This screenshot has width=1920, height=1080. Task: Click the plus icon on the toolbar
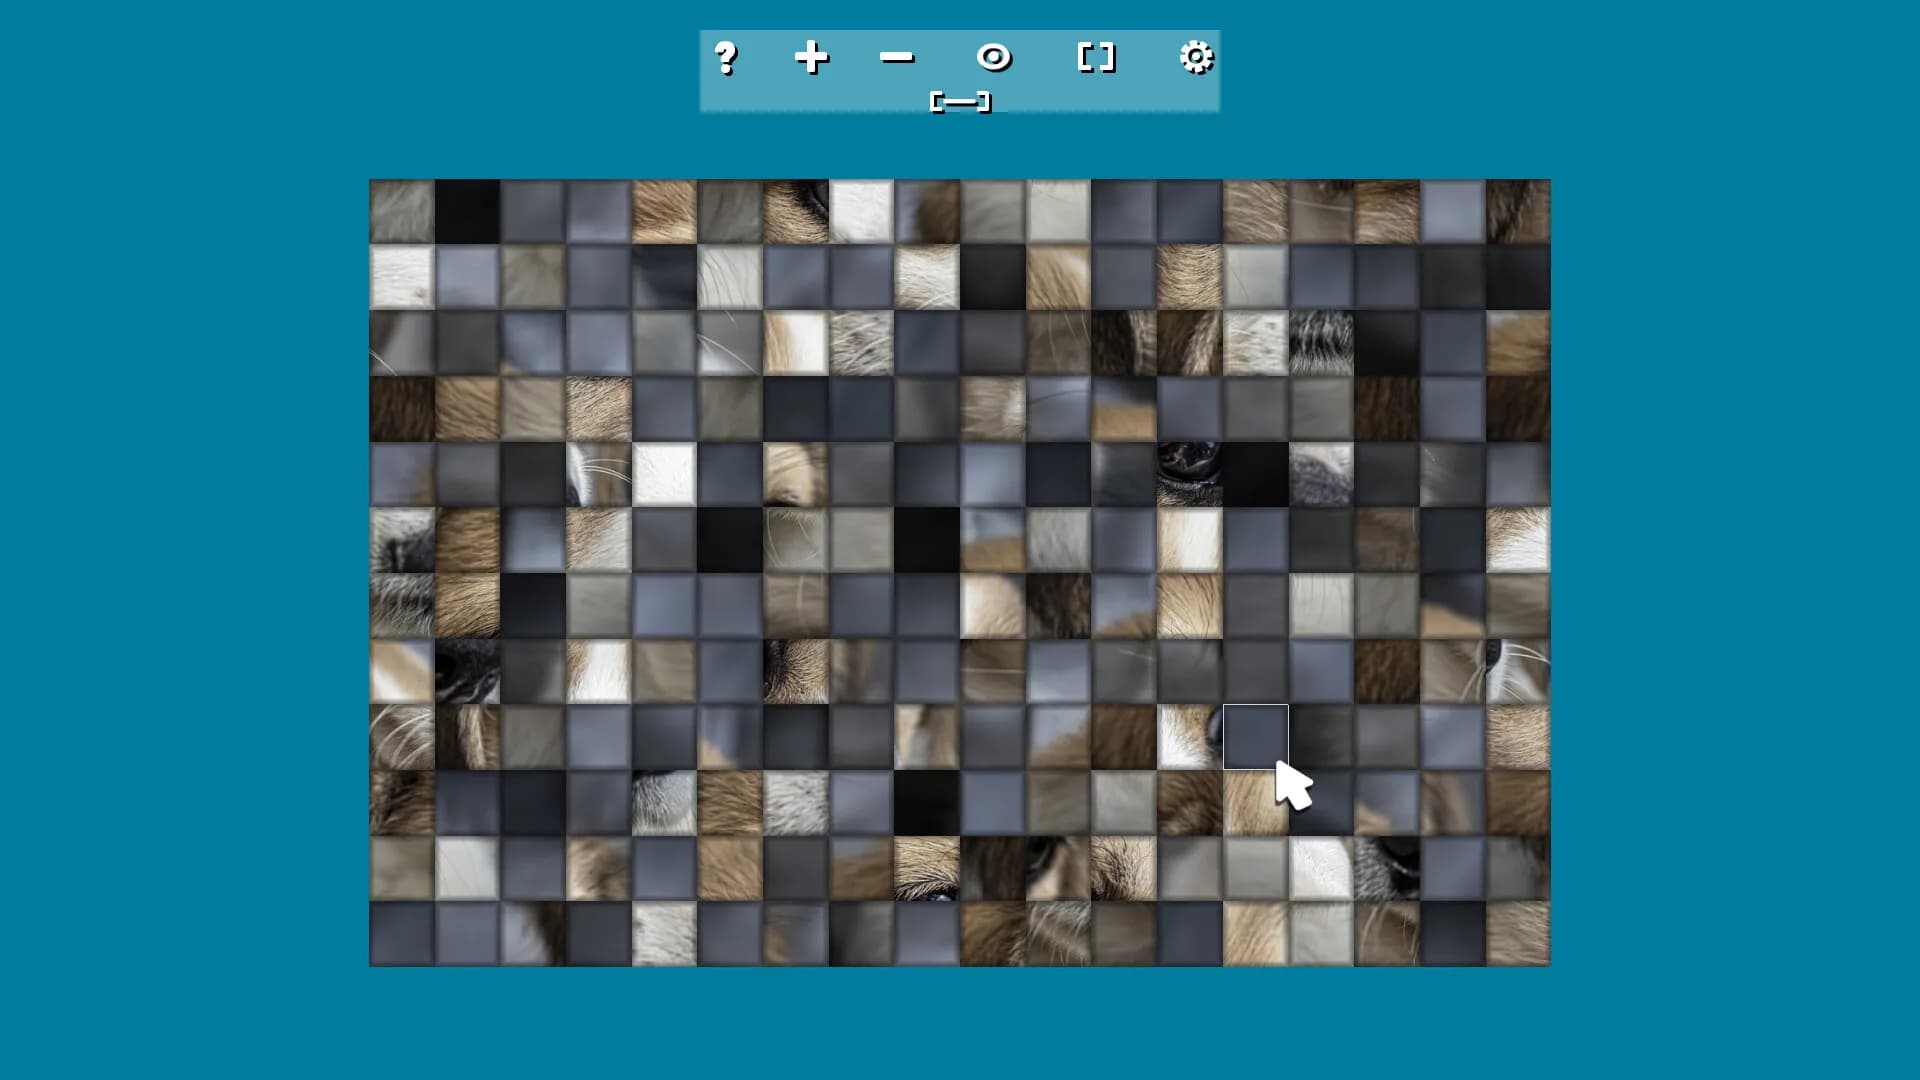(812, 58)
